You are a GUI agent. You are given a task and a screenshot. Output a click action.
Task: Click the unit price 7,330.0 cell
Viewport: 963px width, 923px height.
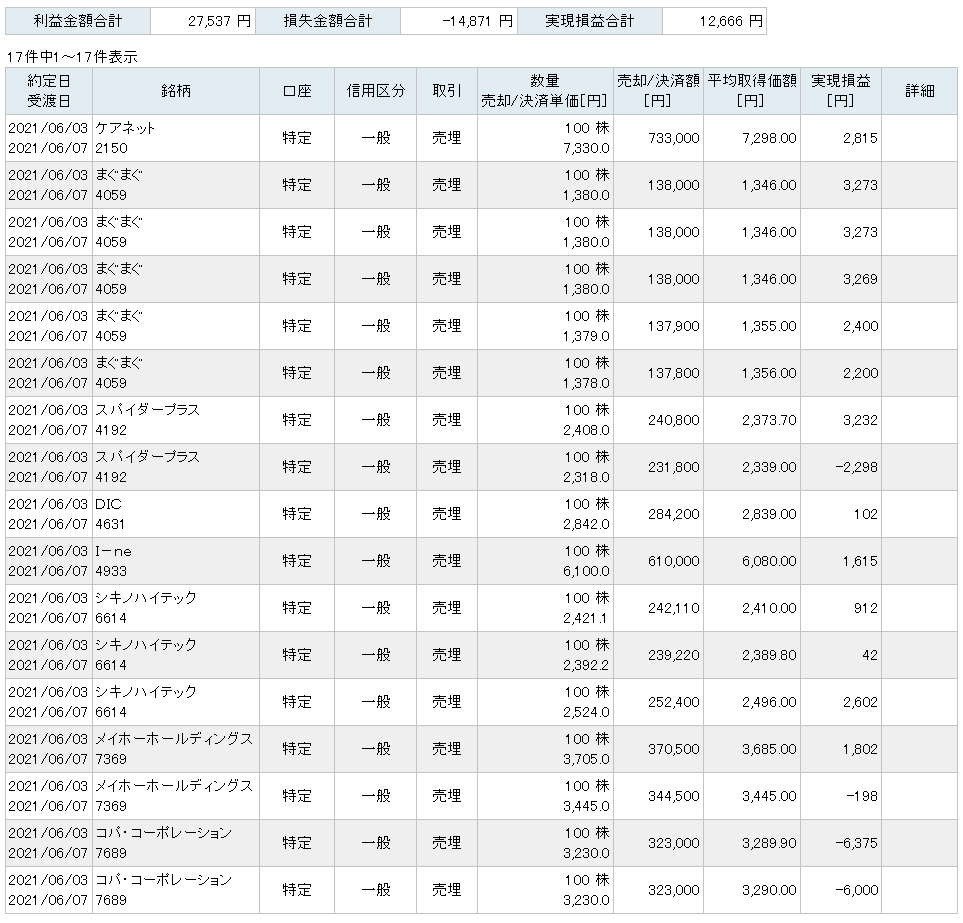pyautogui.click(x=587, y=149)
